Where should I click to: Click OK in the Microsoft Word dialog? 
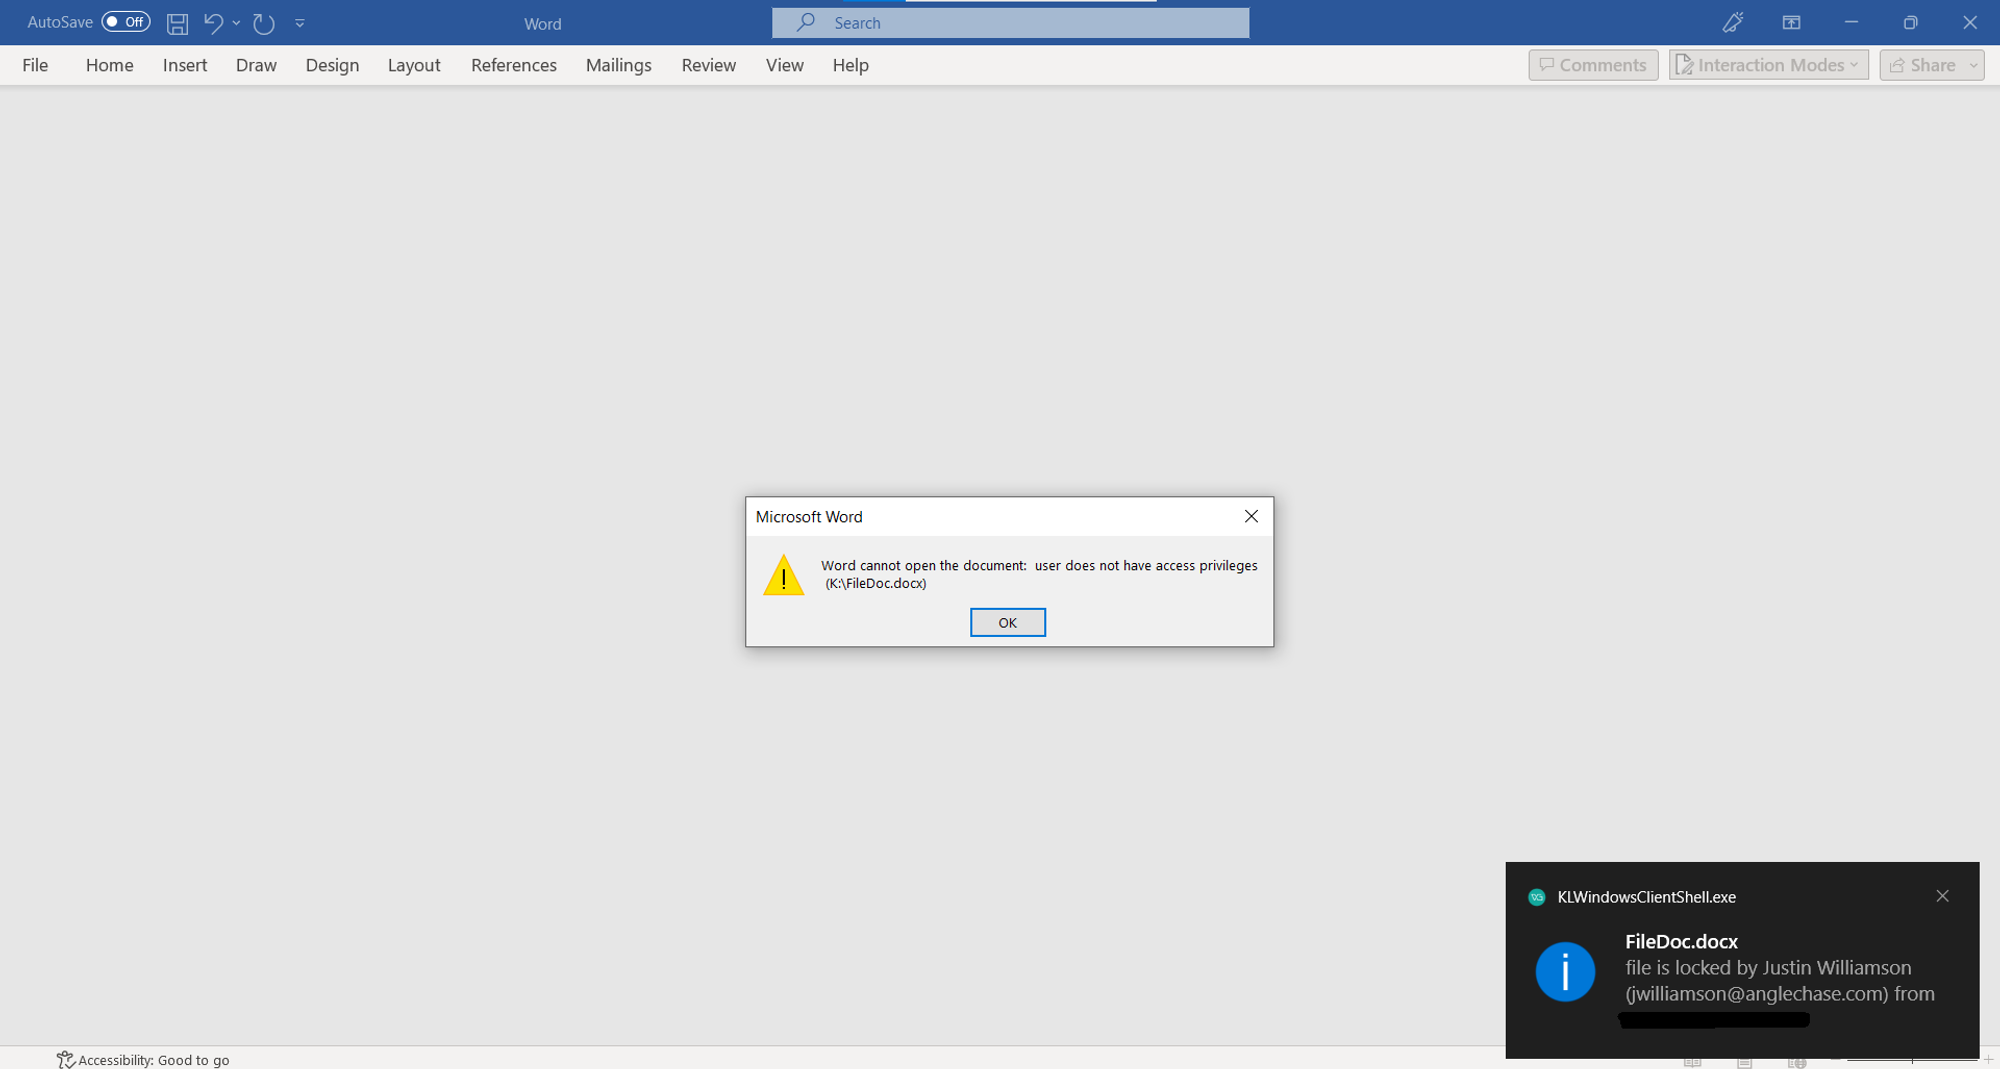1007,622
